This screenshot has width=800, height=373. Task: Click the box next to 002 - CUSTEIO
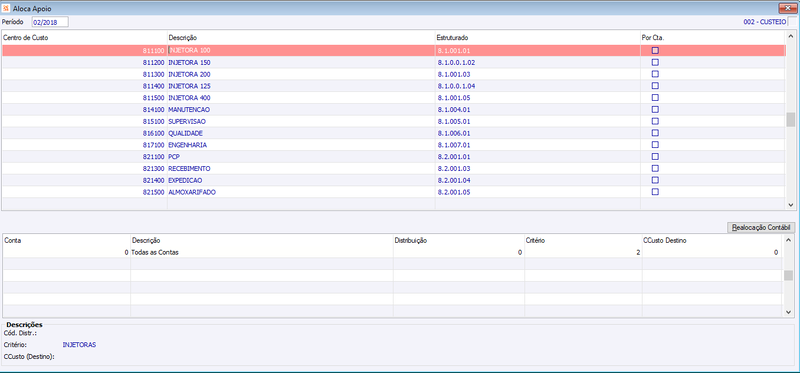tap(791, 22)
